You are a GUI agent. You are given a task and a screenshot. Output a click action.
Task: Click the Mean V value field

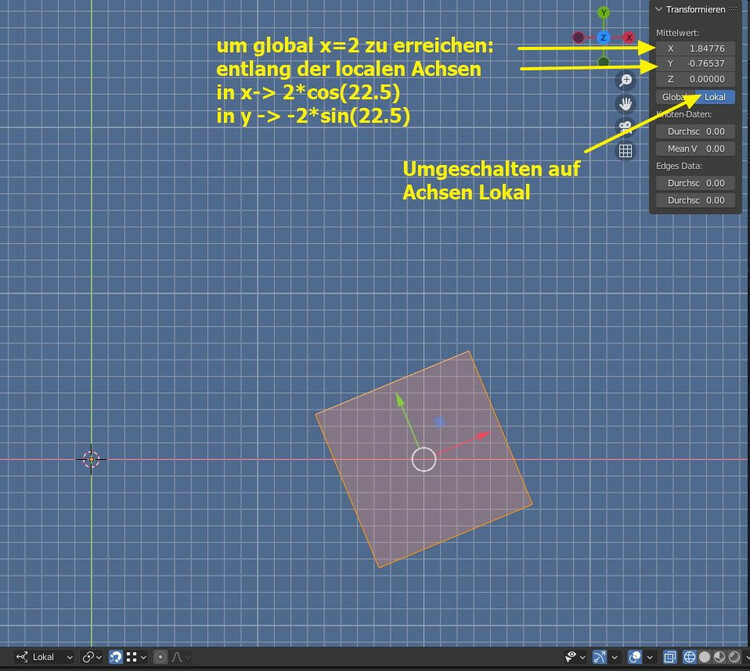(695, 149)
